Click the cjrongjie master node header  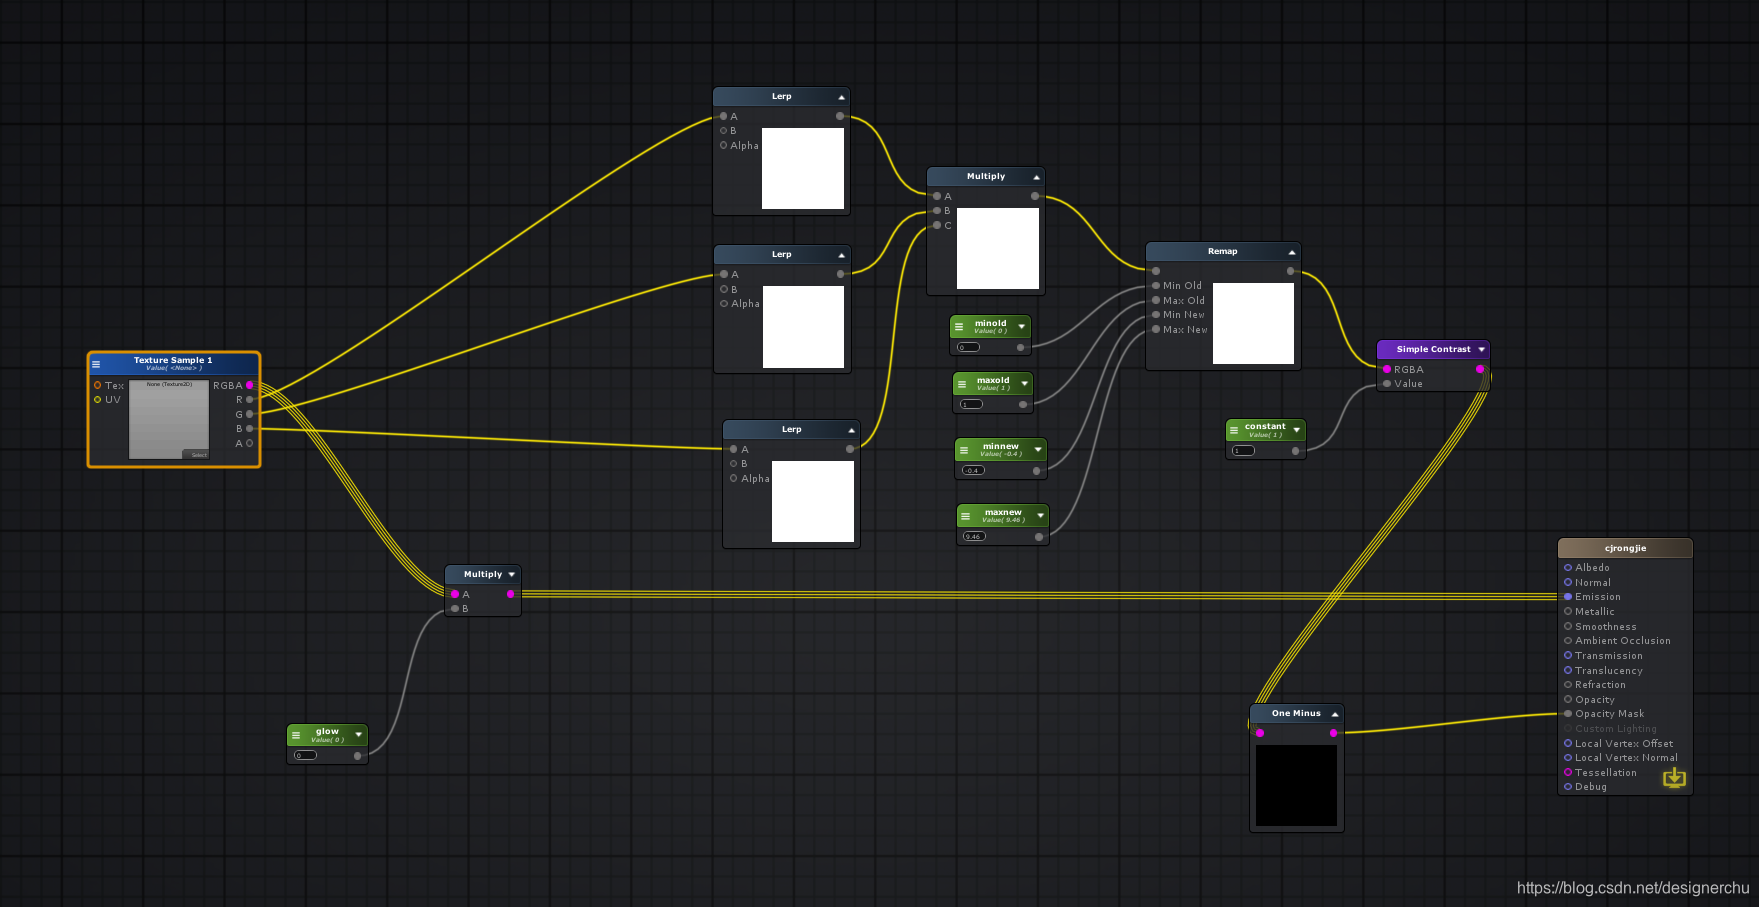1625,548
